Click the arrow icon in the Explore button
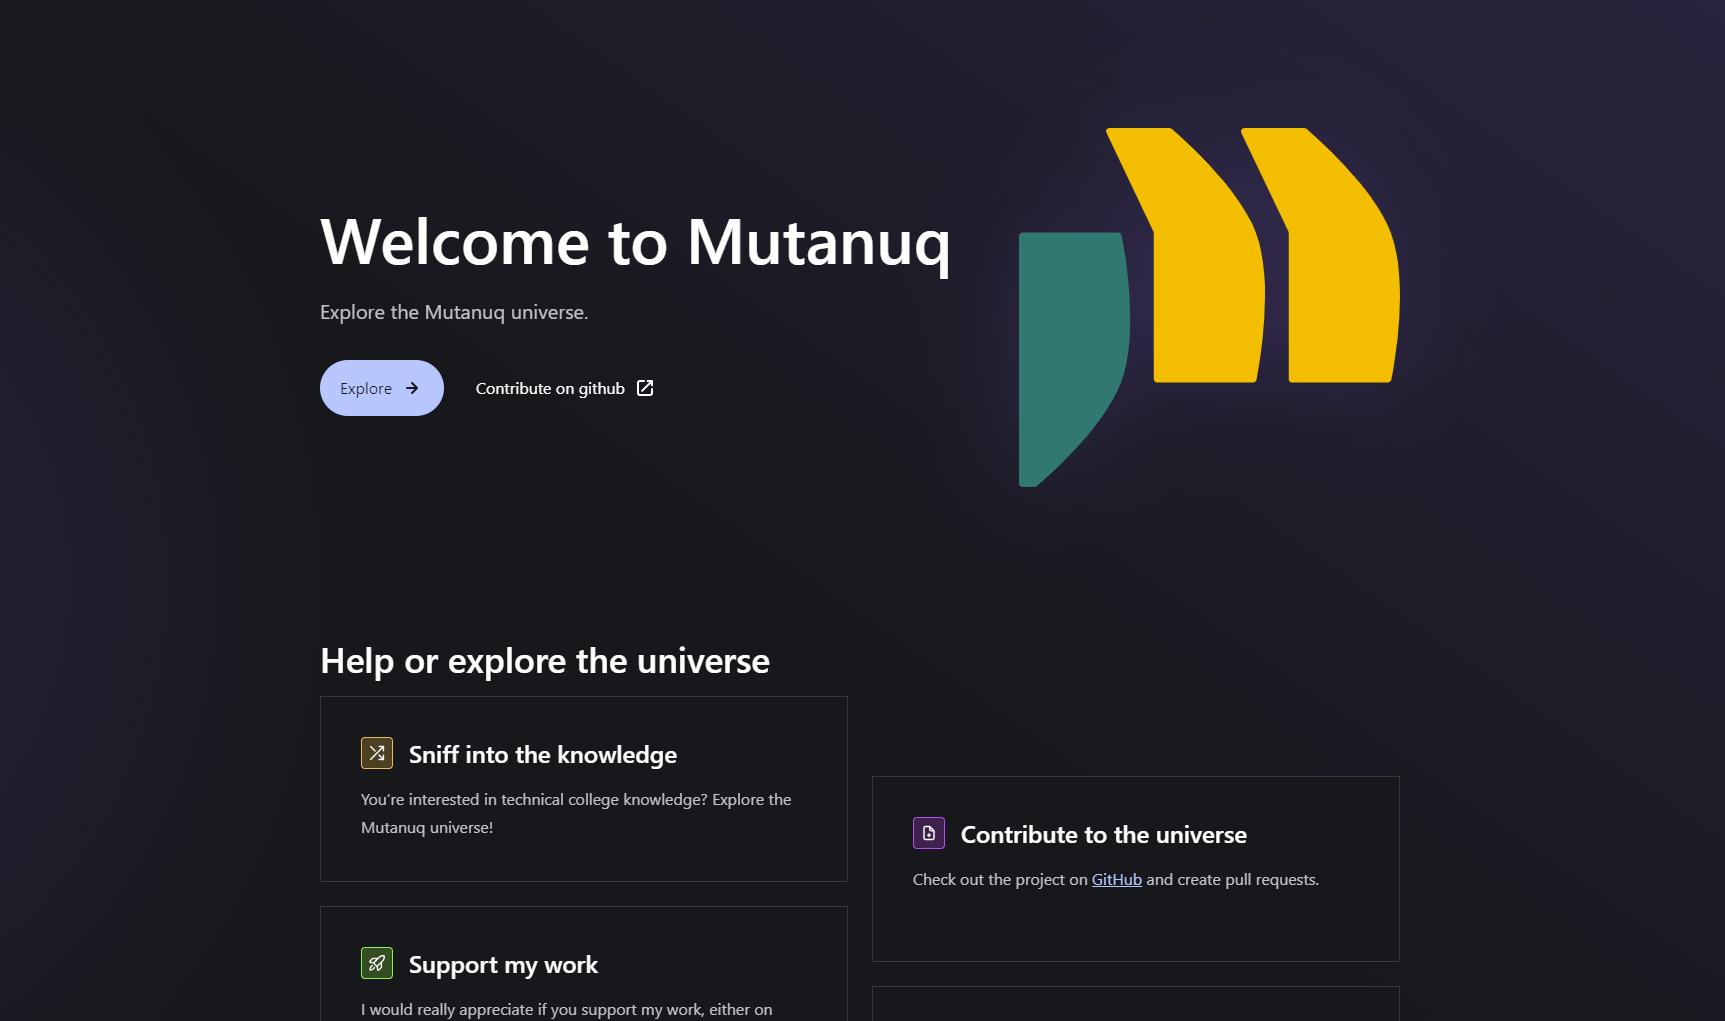 (x=412, y=388)
